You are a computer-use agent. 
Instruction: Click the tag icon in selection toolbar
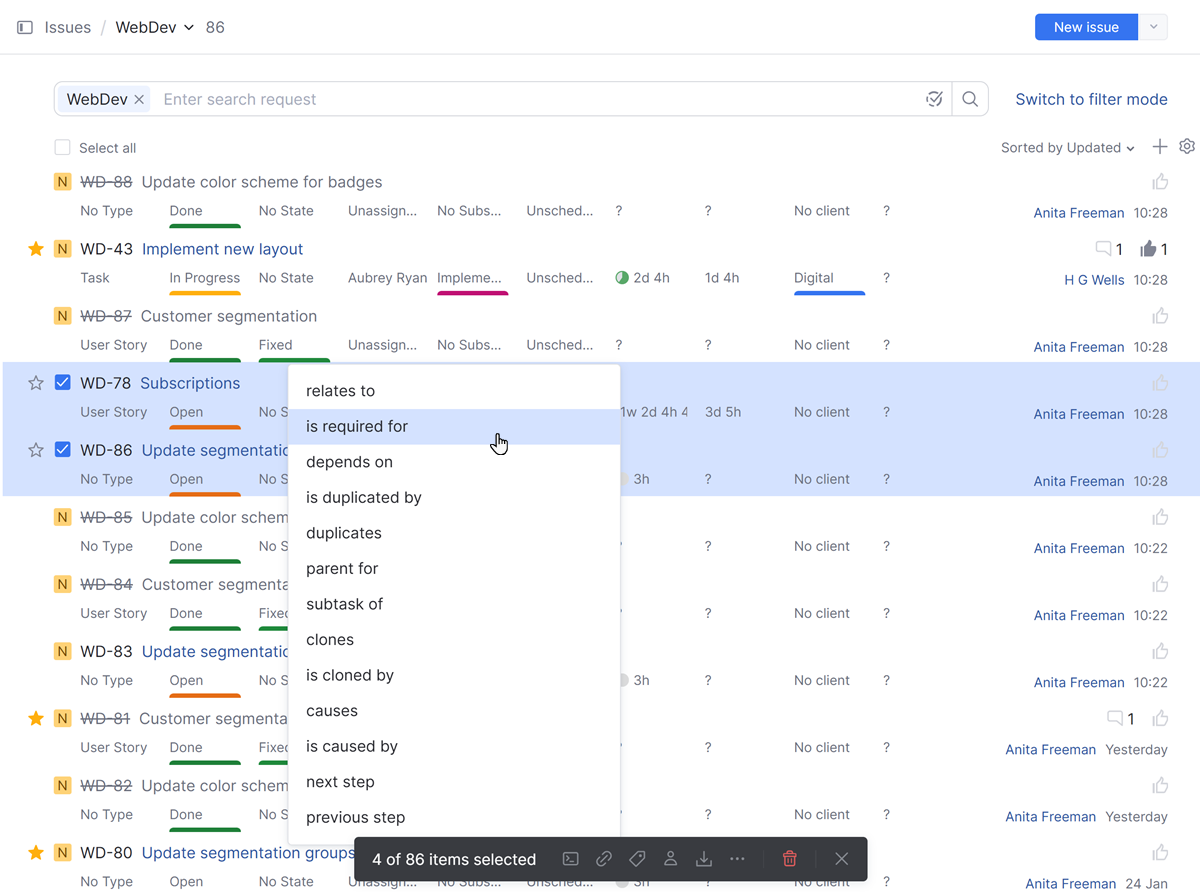tap(637, 859)
